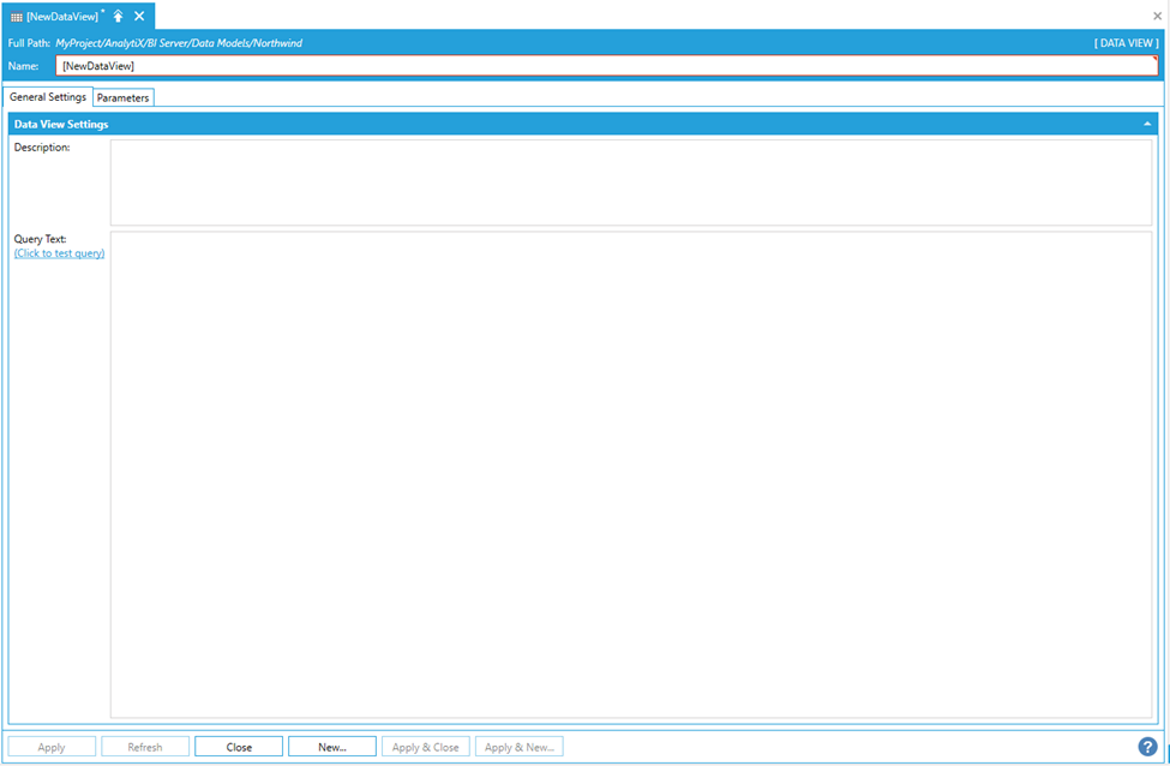This screenshot has height=766, width=1170.
Task: Click inside the Query Text editor area
Action: click(630, 474)
